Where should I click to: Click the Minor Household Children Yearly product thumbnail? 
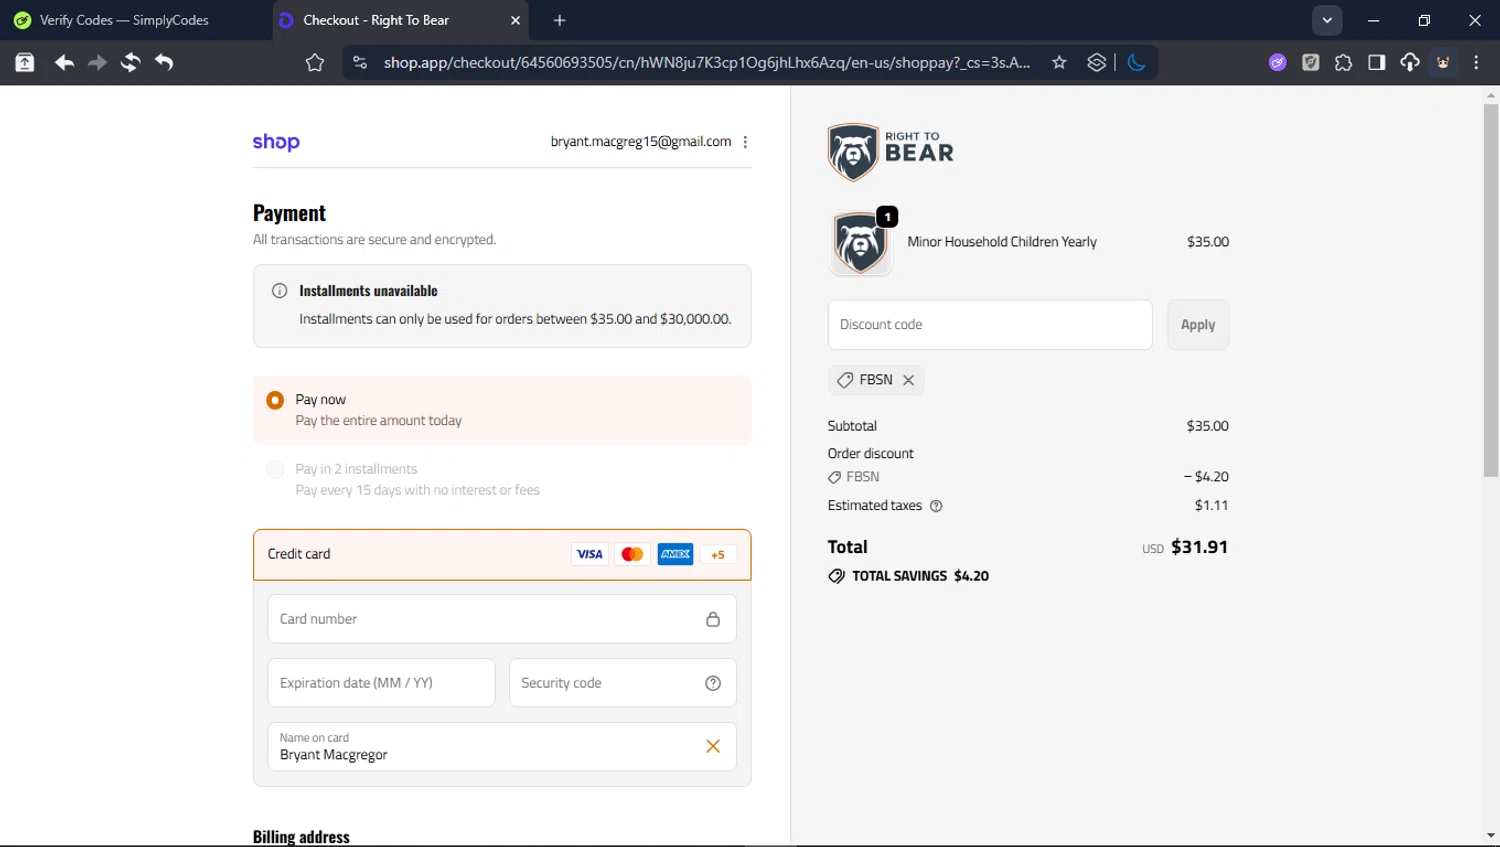point(860,243)
